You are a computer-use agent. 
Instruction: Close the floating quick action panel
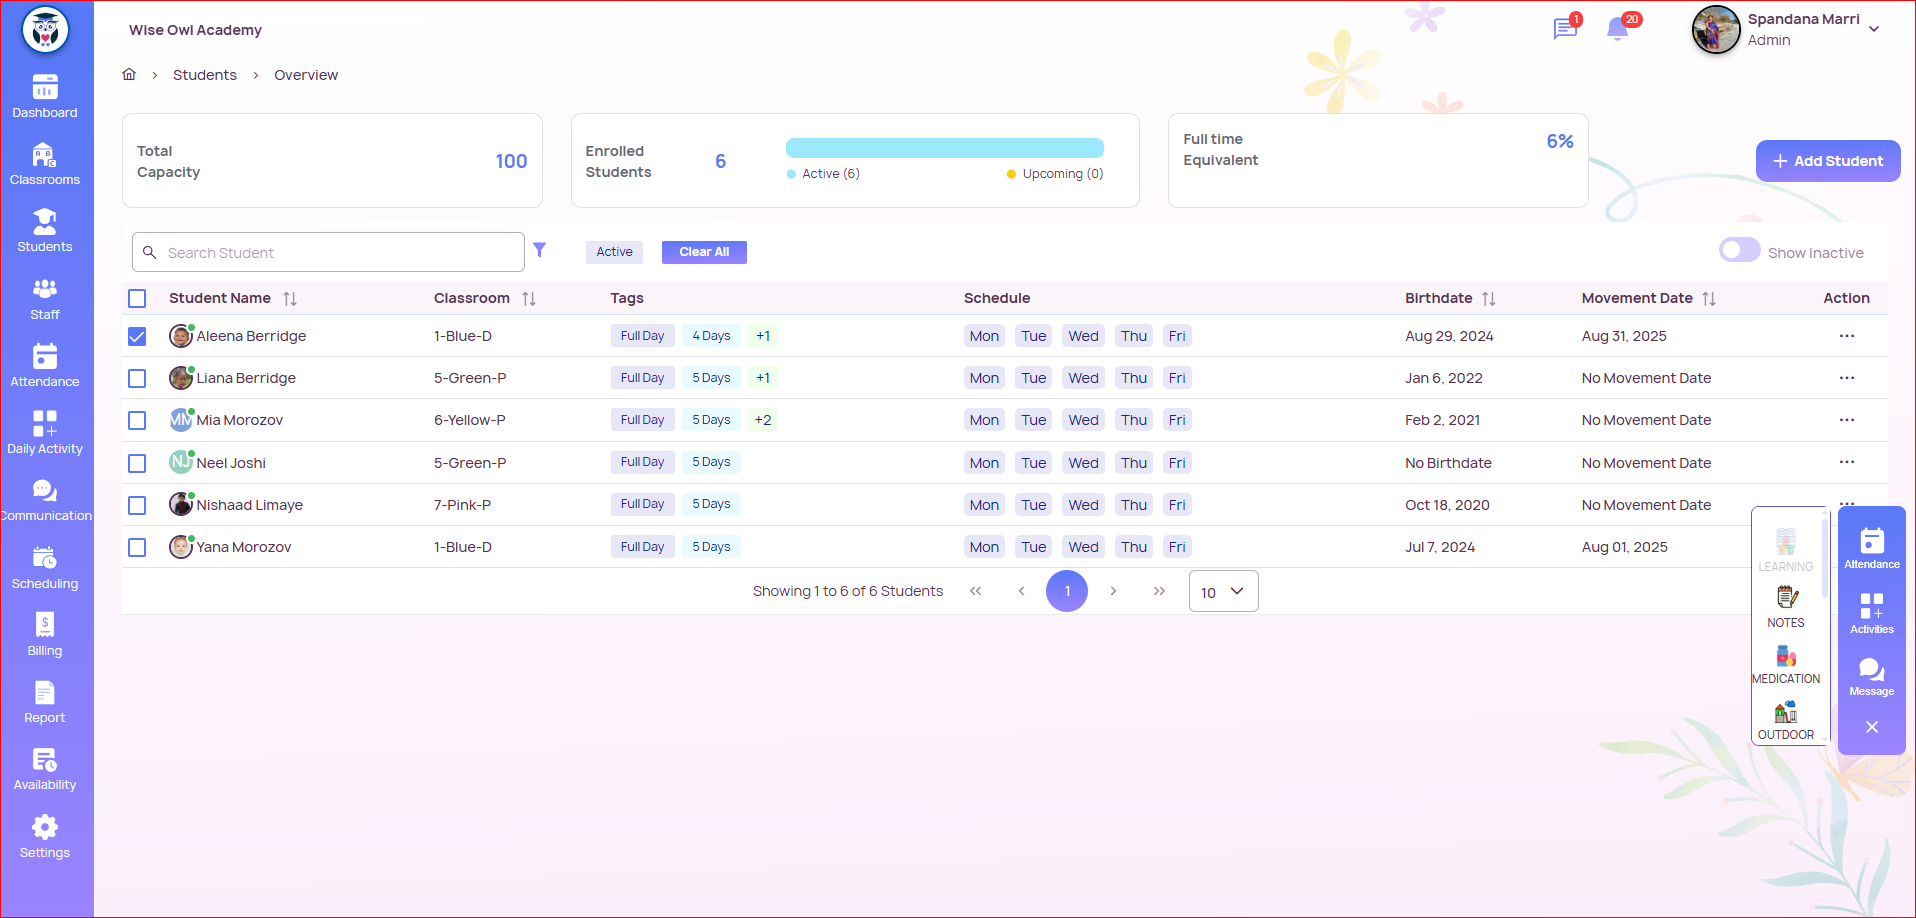click(1871, 727)
